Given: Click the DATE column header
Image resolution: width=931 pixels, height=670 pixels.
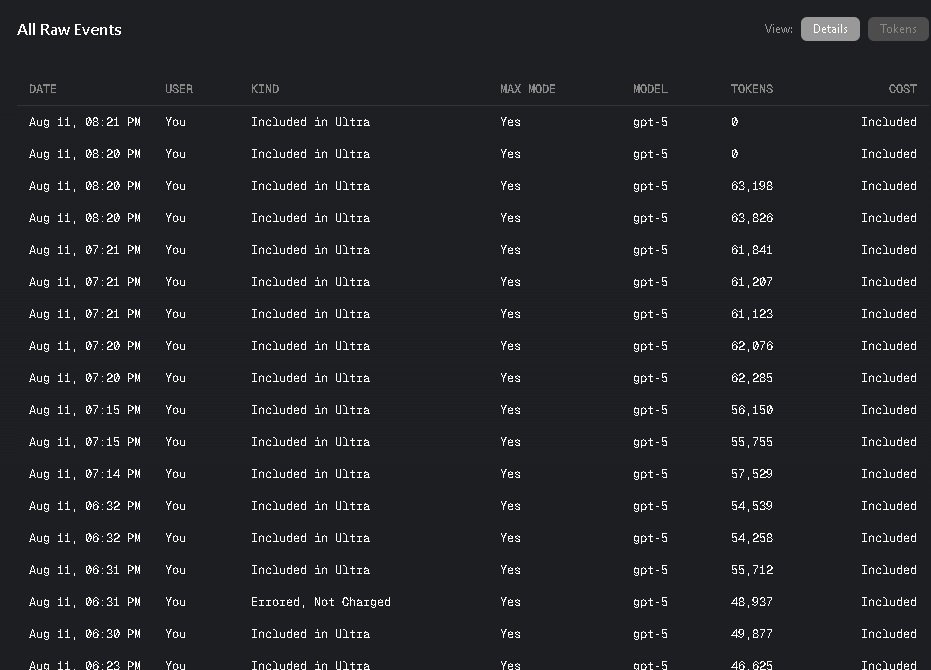Looking at the screenshot, I should pyautogui.click(x=43, y=89).
